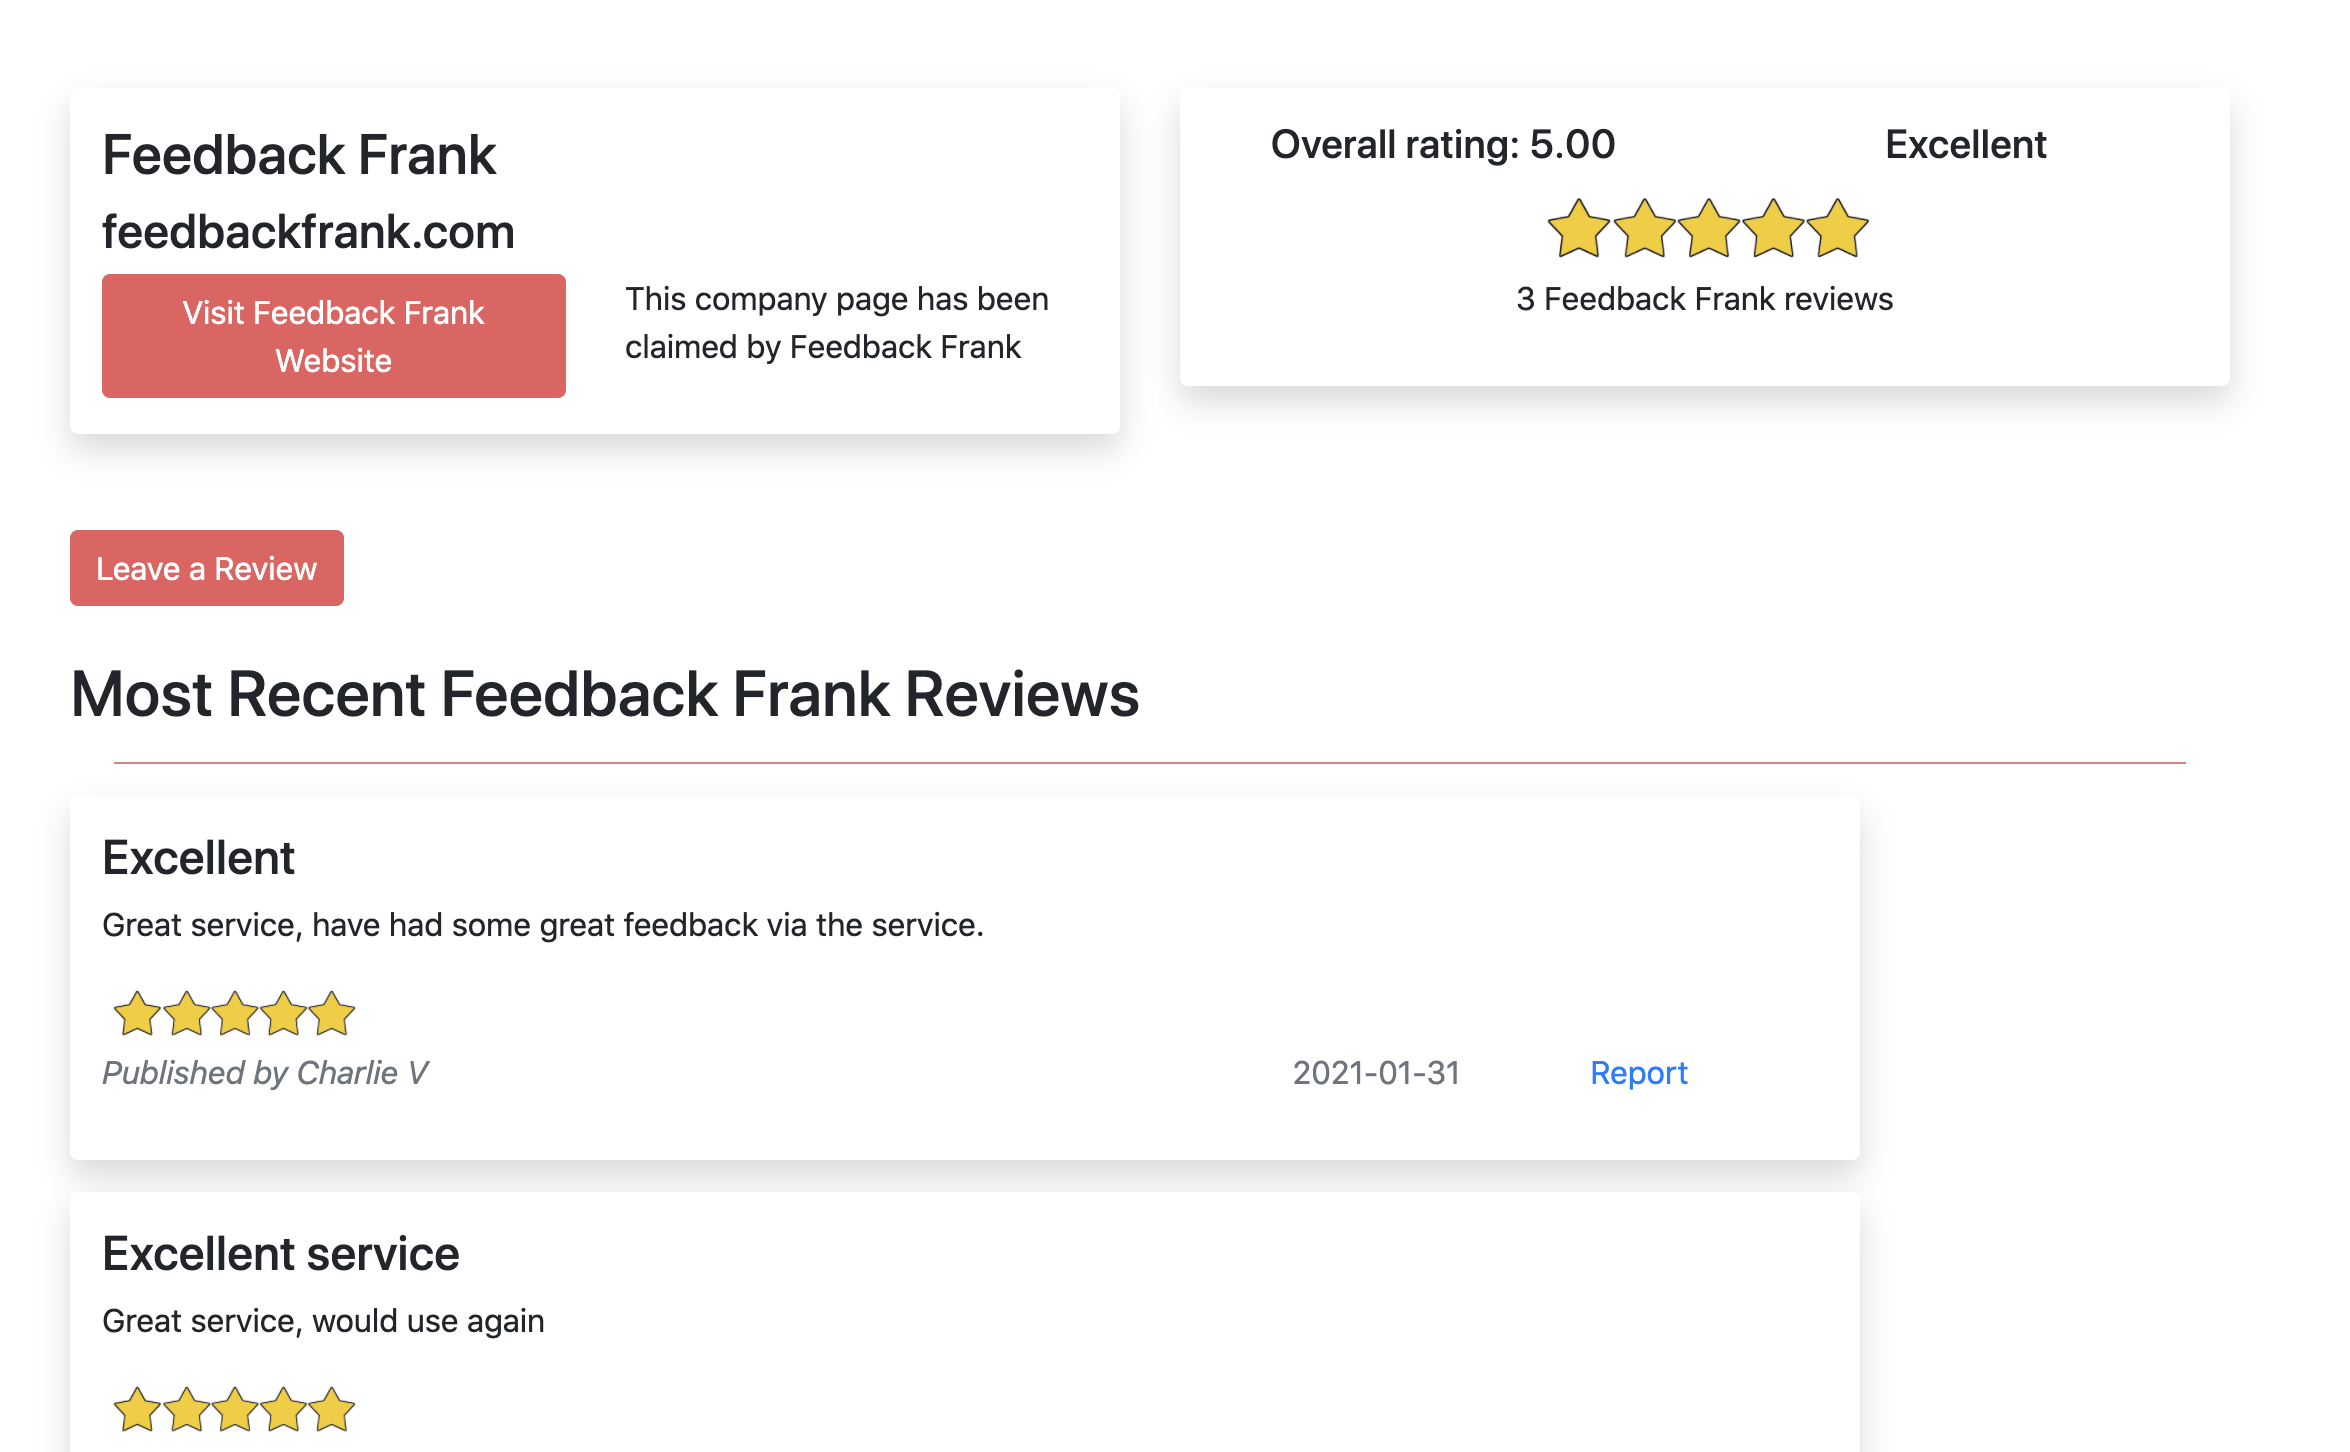Click the 3 Feedback Frank reviews text
This screenshot has width=2350, height=1452.
pyautogui.click(x=1703, y=298)
